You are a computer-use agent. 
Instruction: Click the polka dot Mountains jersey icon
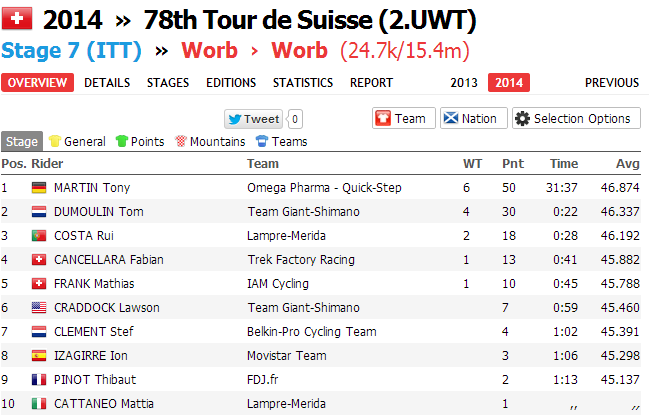181,142
